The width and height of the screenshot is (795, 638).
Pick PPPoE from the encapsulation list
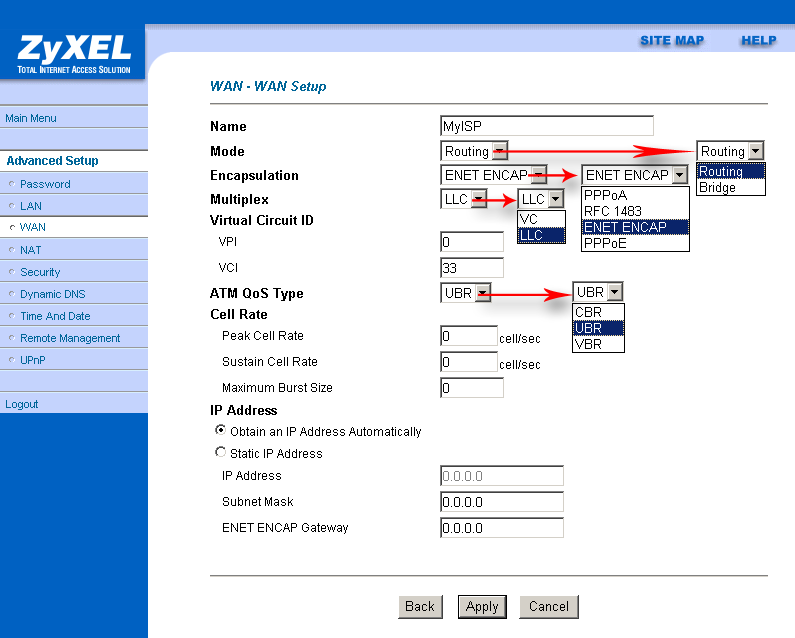635,243
